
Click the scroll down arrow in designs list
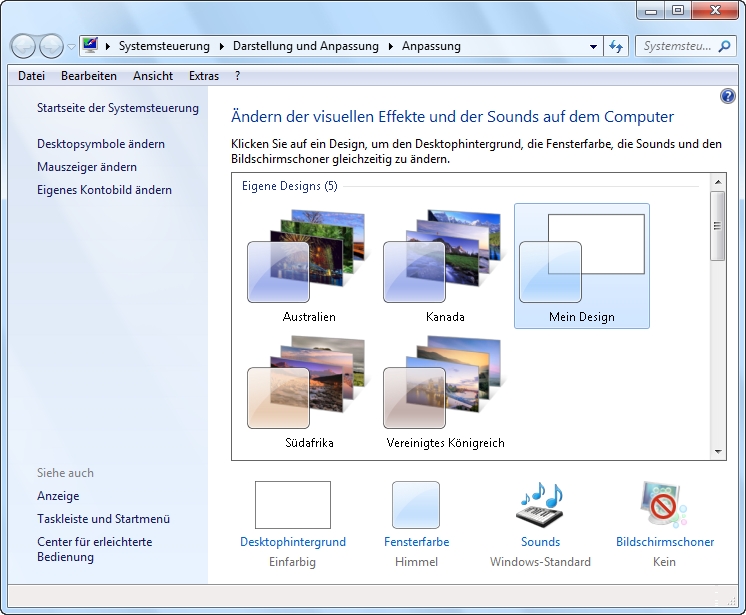coord(717,452)
